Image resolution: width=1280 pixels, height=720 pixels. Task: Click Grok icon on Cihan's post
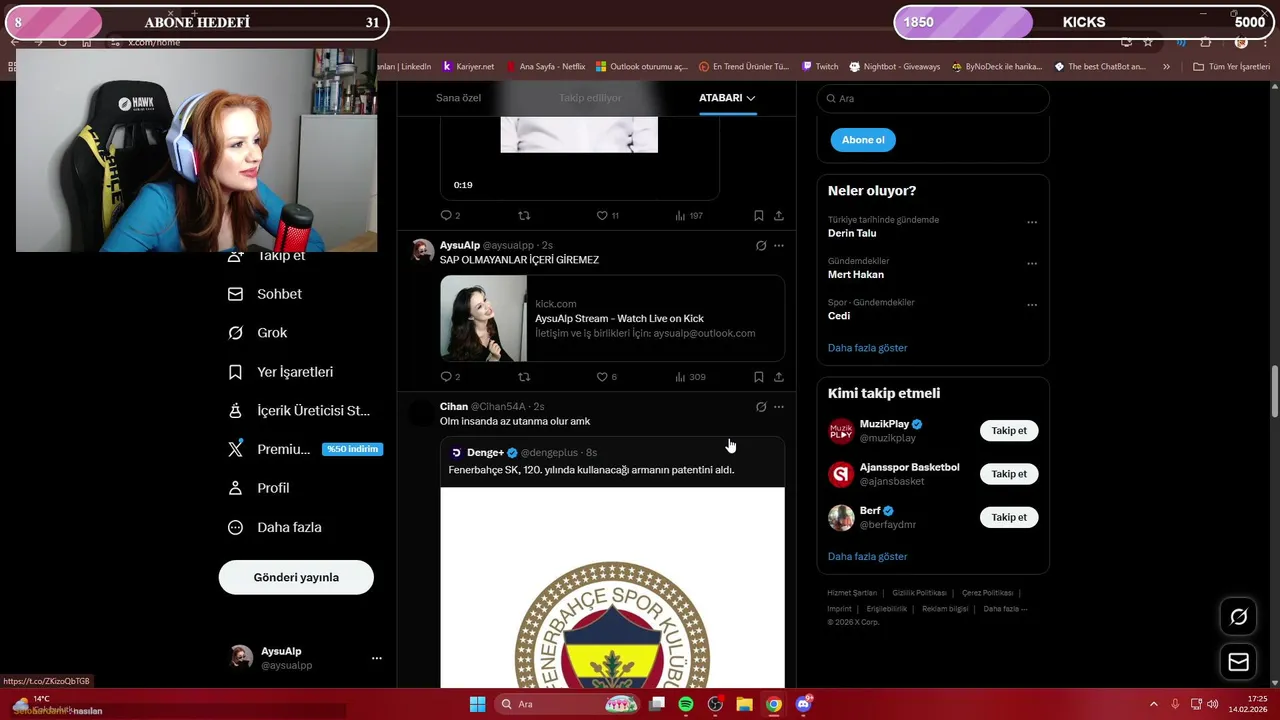761,407
